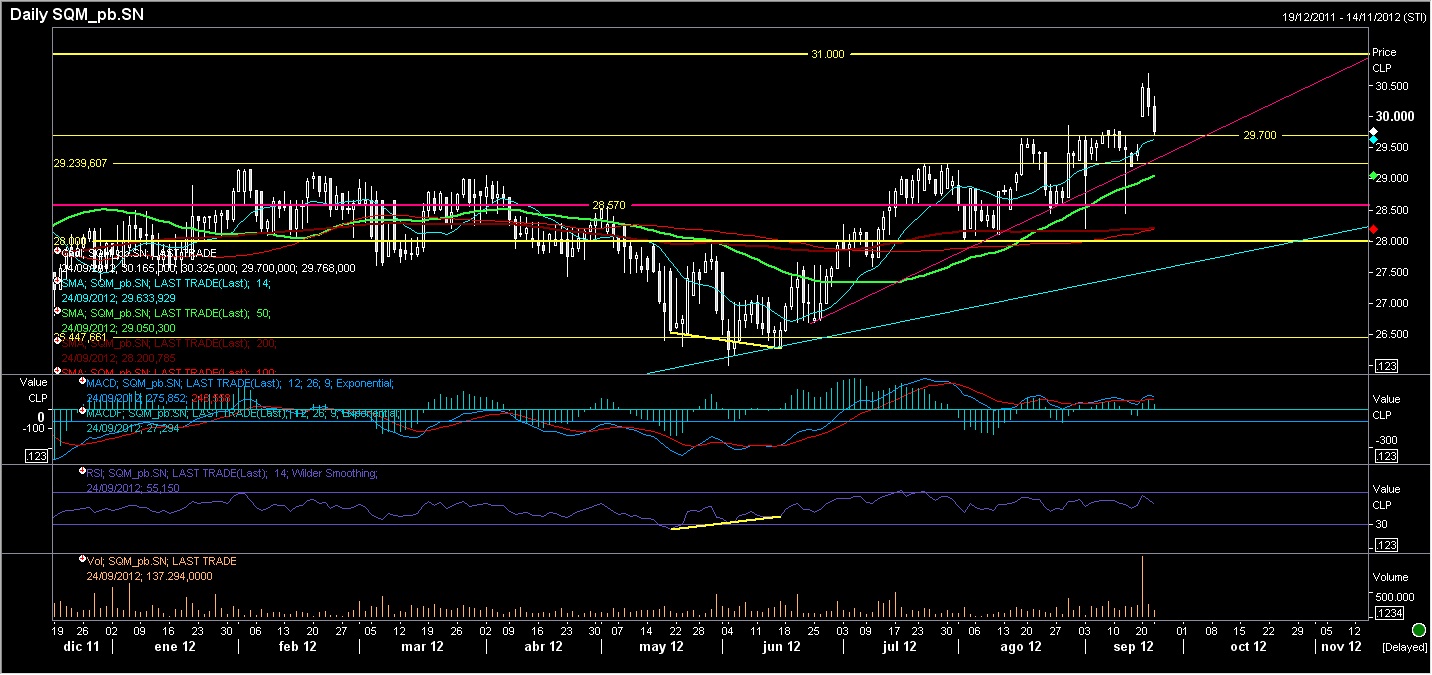This screenshot has height=675, width=1432.
Task: Click the Price CLP axis title
Action: tap(1383, 60)
